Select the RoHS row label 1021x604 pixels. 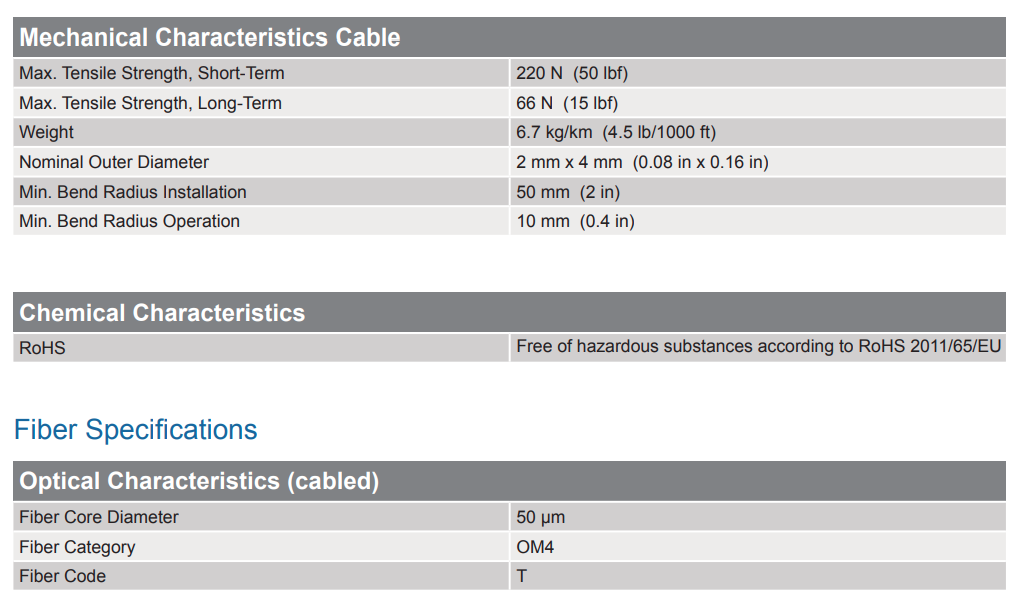42,348
